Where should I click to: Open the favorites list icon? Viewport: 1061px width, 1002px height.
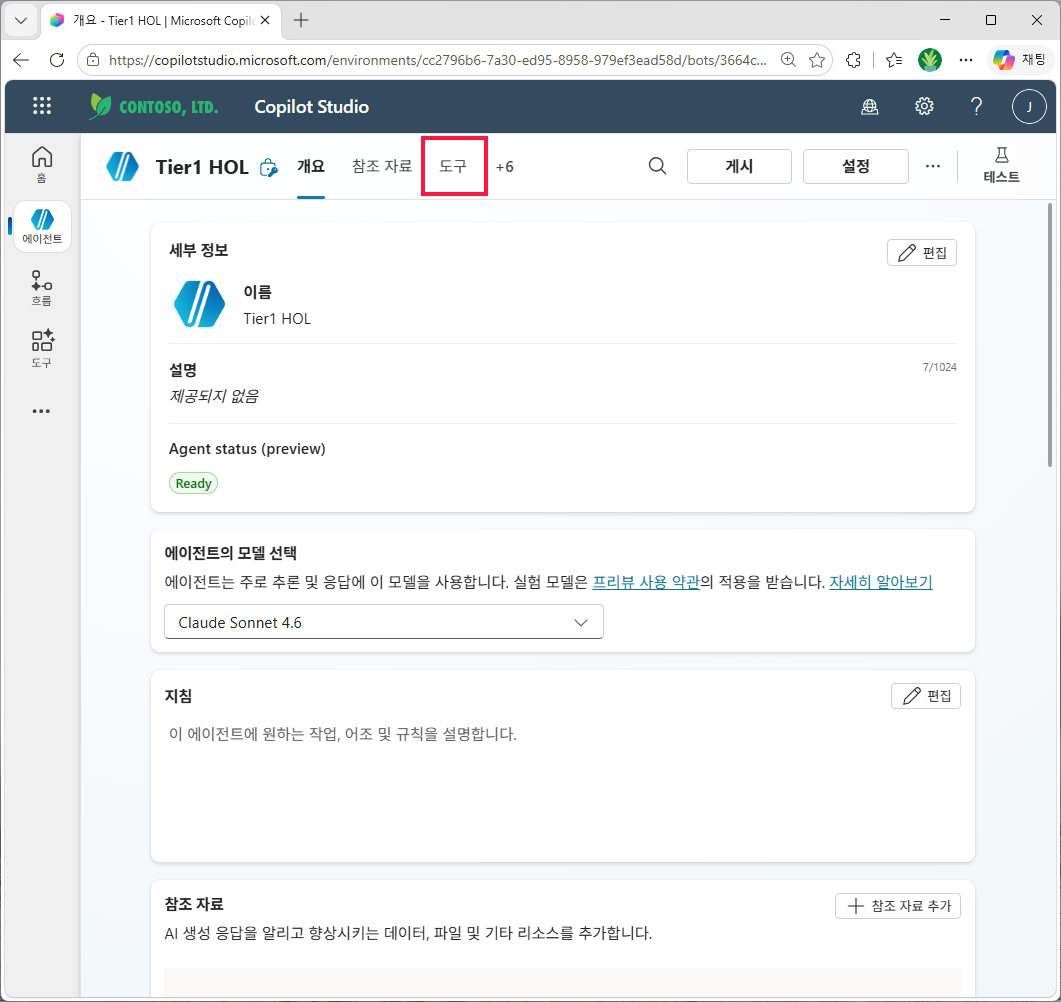[x=894, y=60]
